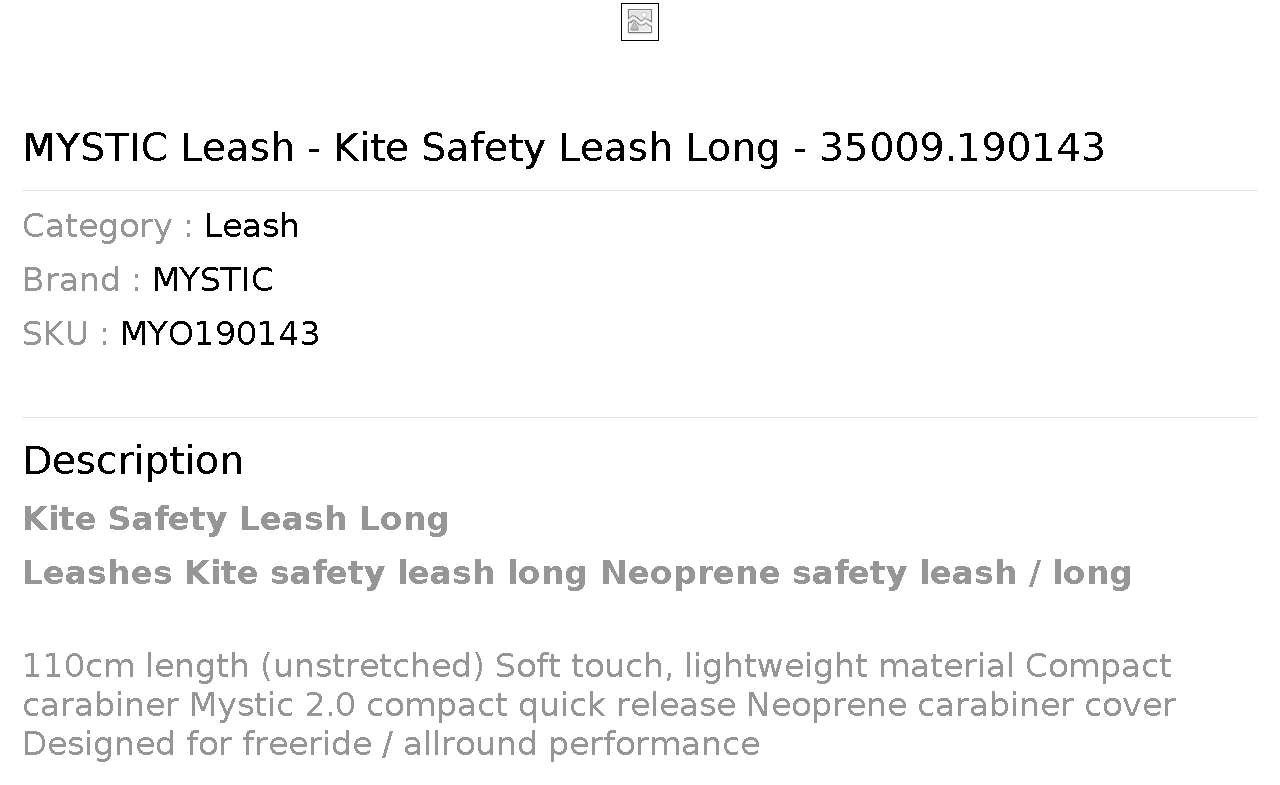Click the 110cm length (unstretched) text

coord(254,666)
